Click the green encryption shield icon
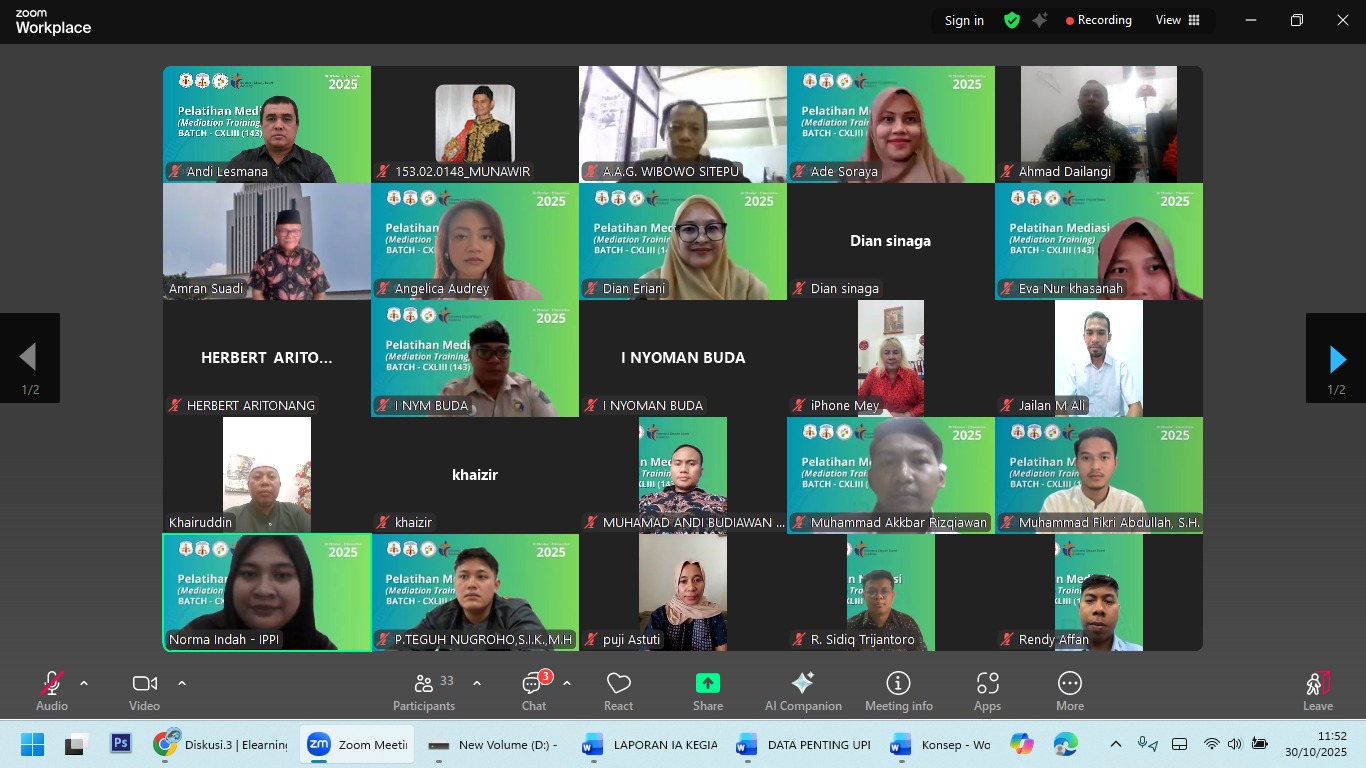 (x=1012, y=20)
